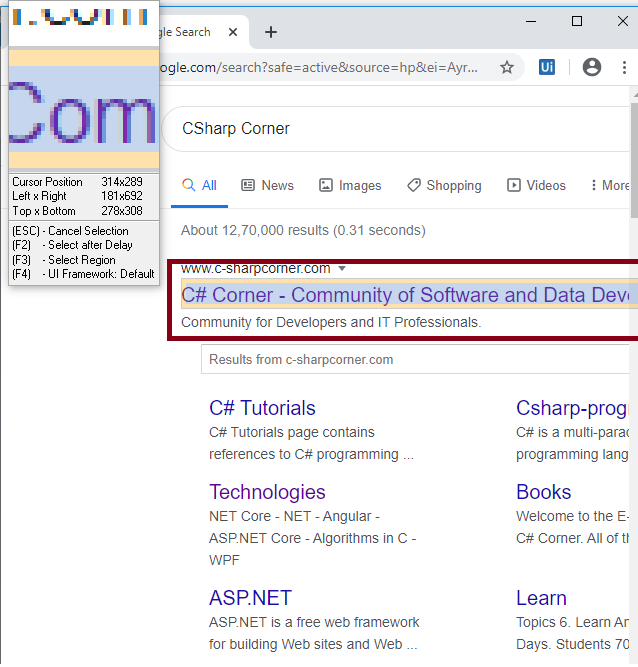Screen dimensions: 638x667
Task: Click the (F2) Select after Delay hint
Action: point(72,245)
